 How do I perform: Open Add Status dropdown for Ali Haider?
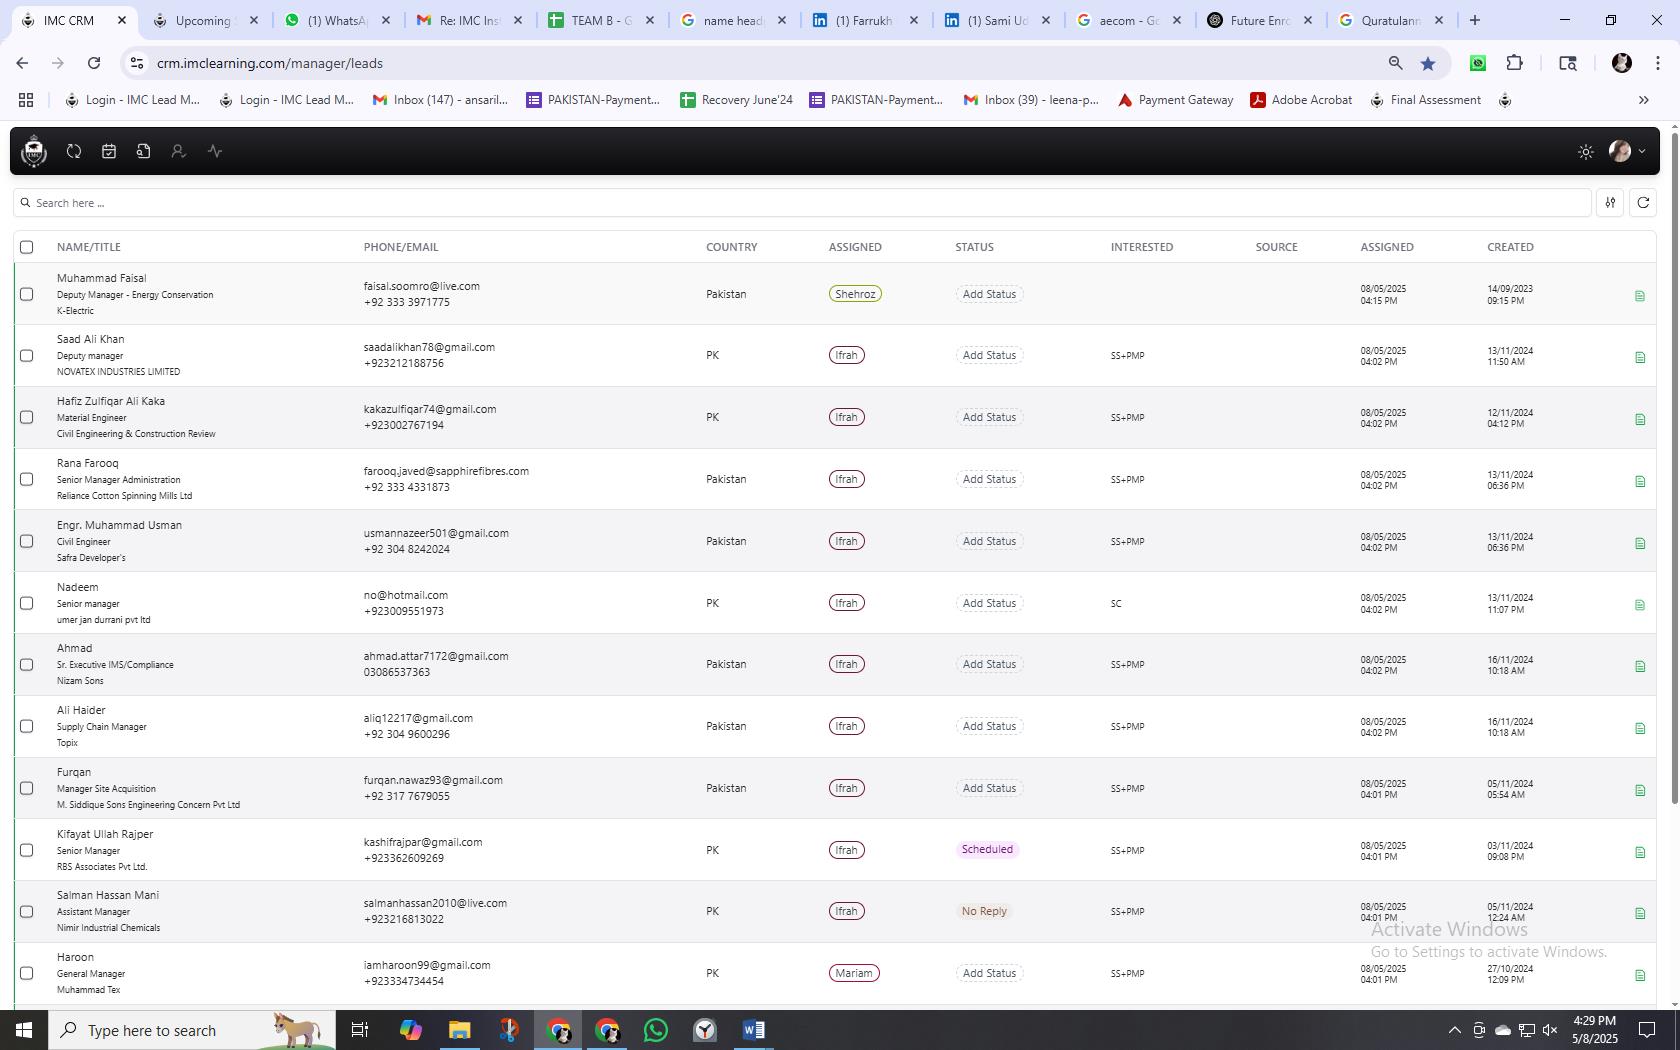(989, 727)
